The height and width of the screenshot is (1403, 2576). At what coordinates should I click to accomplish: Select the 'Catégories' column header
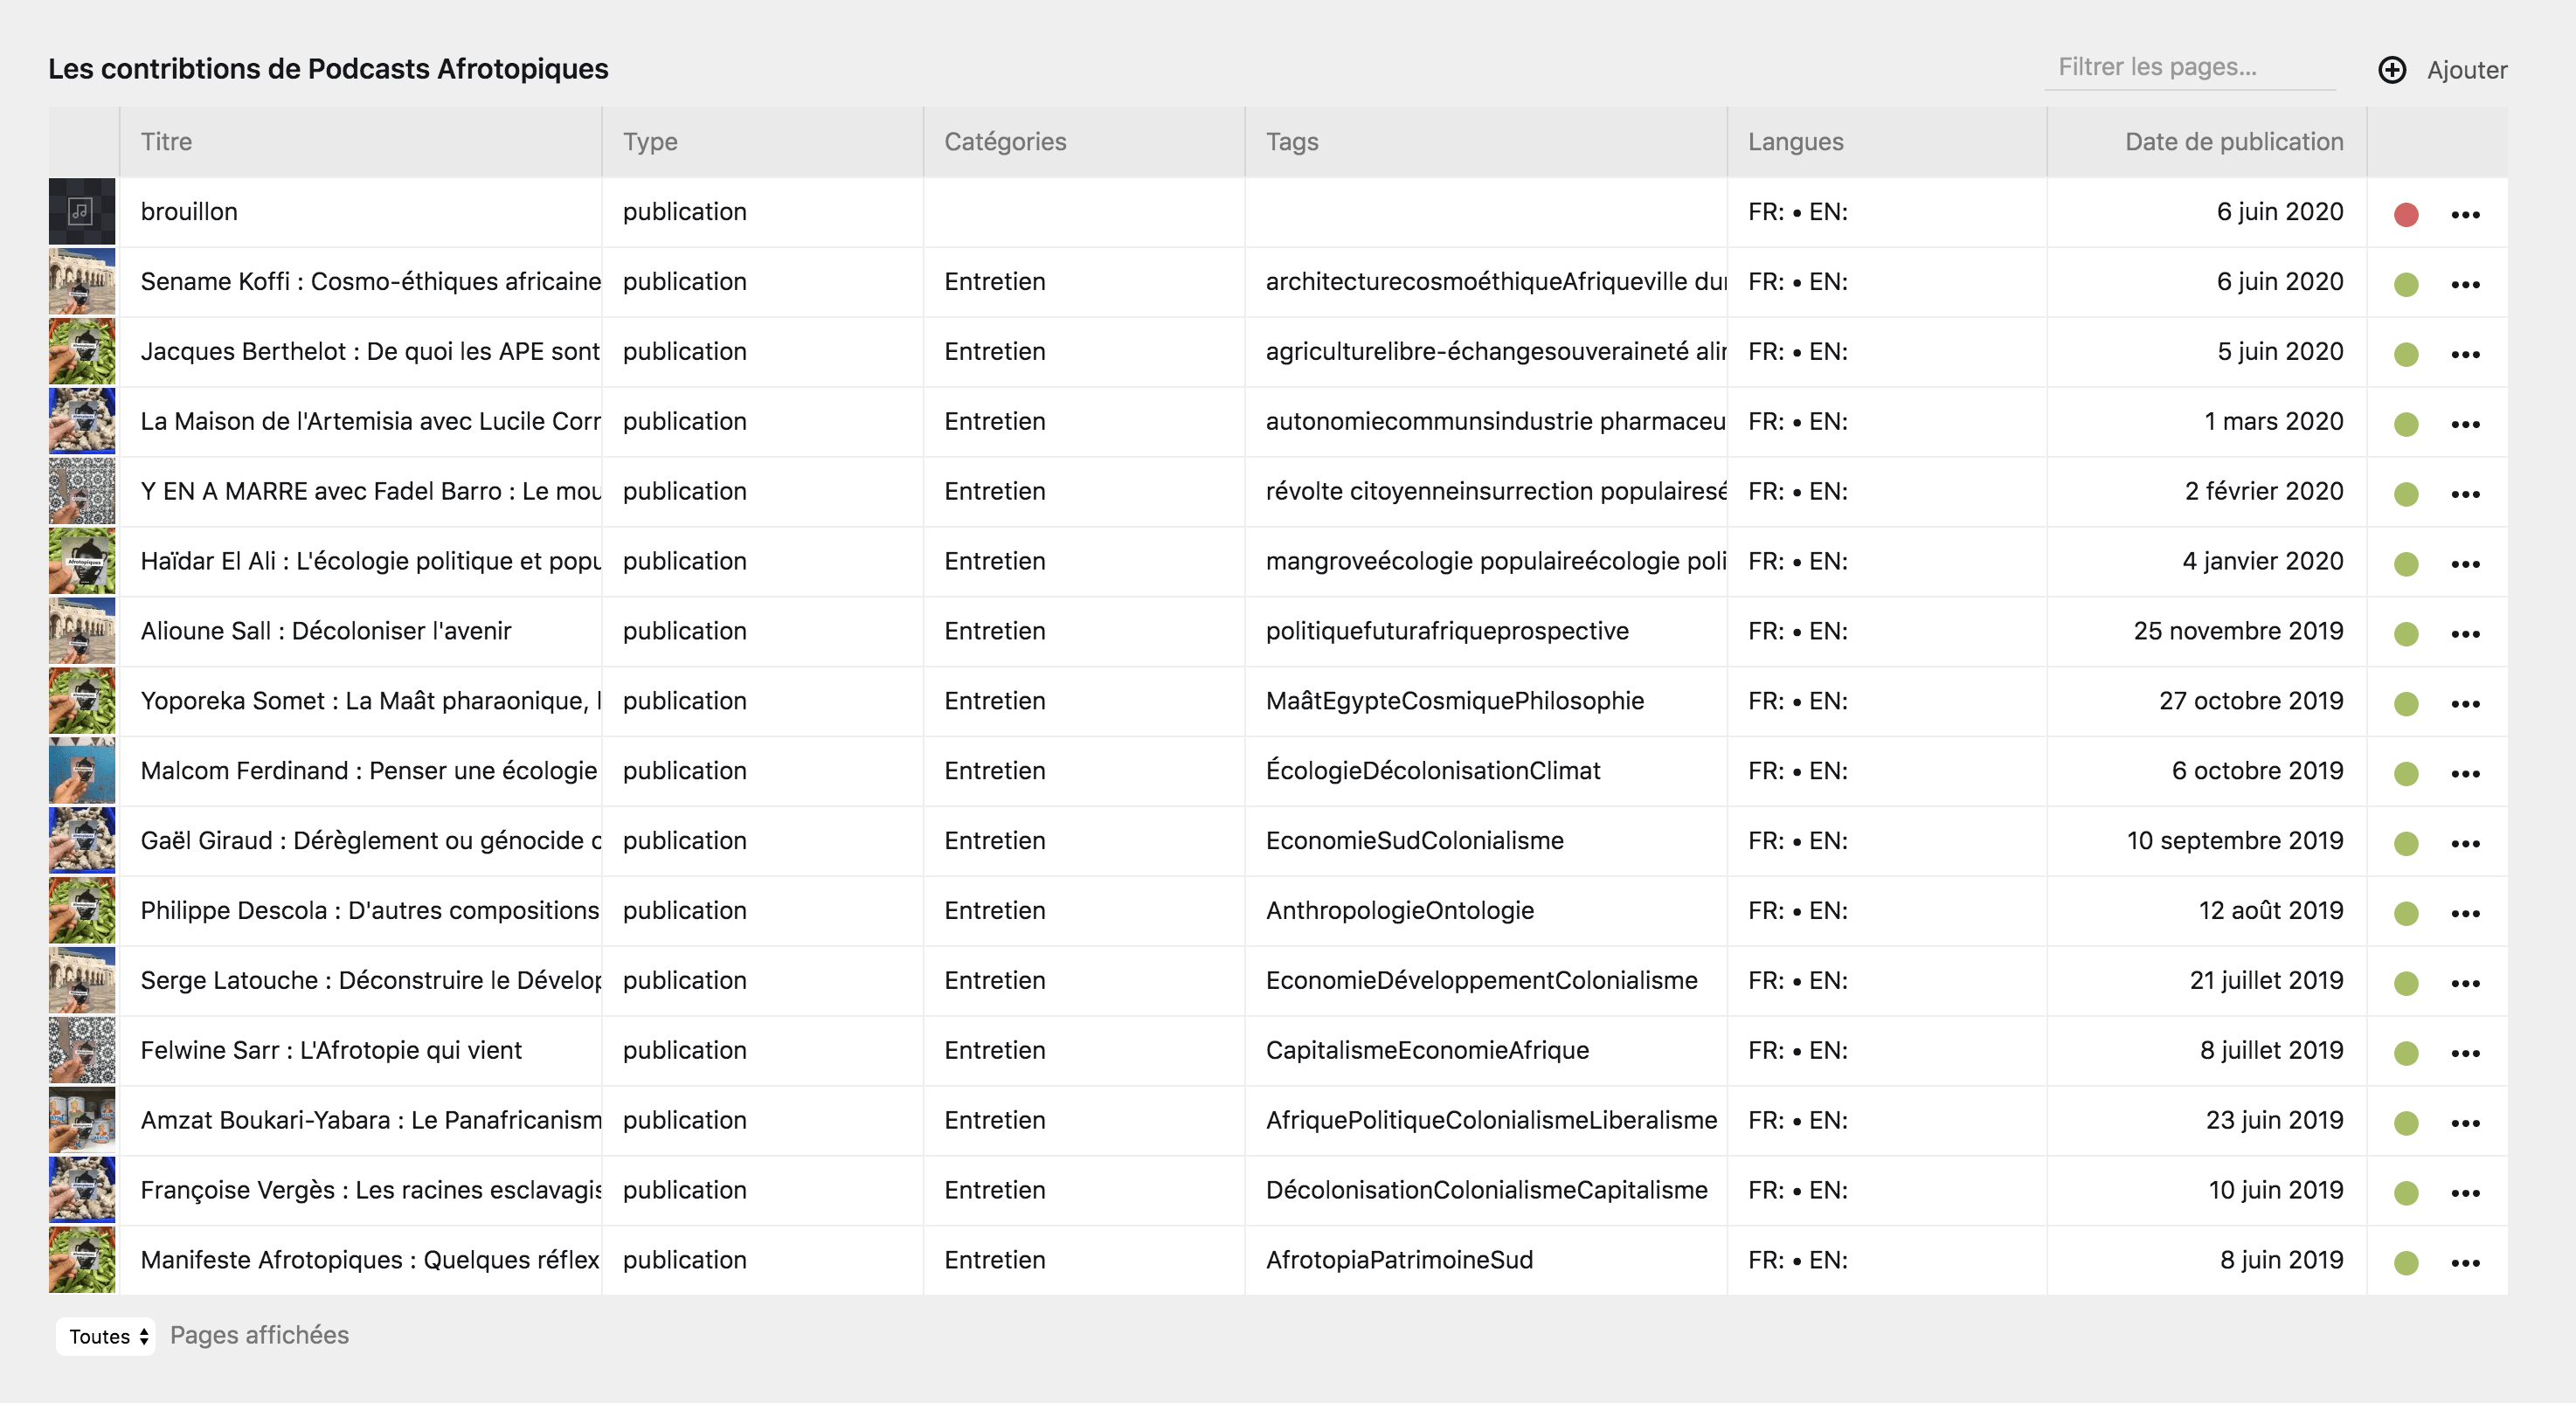(x=1005, y=141)
